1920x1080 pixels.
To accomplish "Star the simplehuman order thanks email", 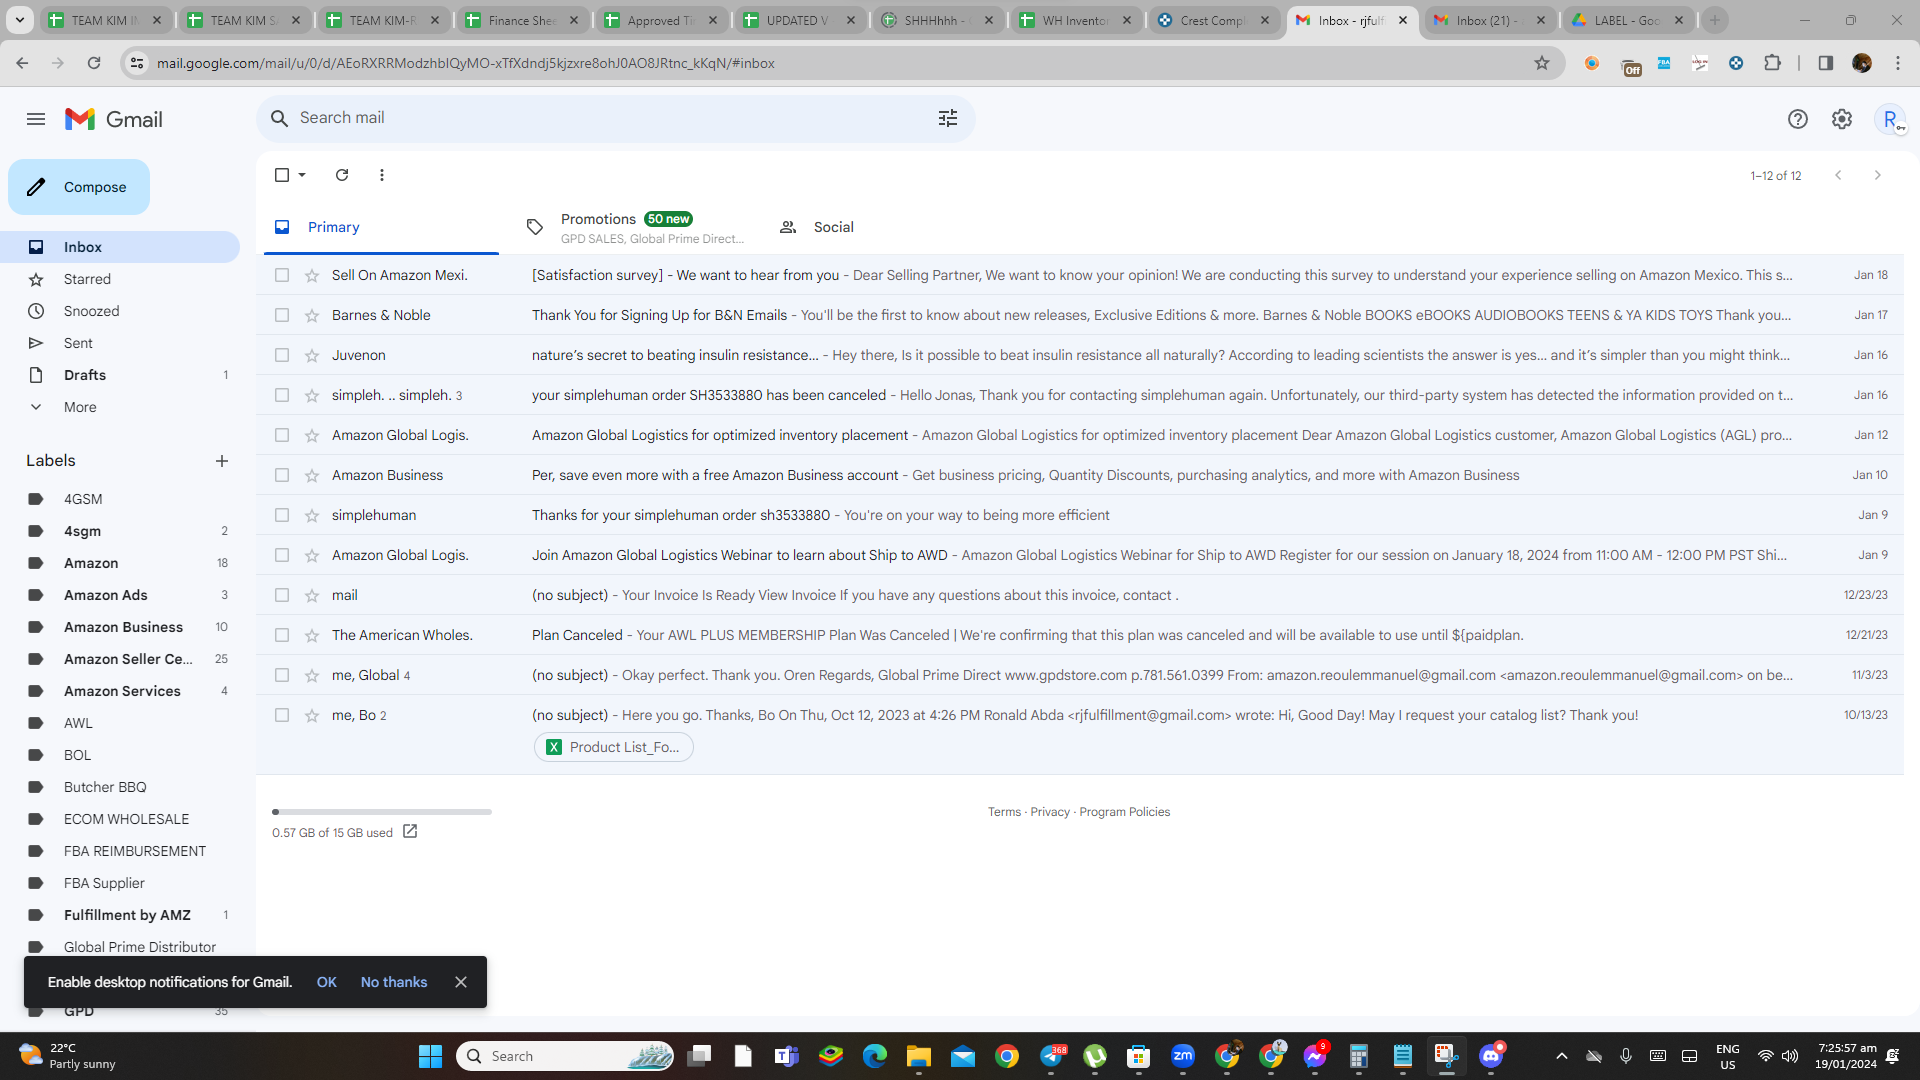I will 312,515.
